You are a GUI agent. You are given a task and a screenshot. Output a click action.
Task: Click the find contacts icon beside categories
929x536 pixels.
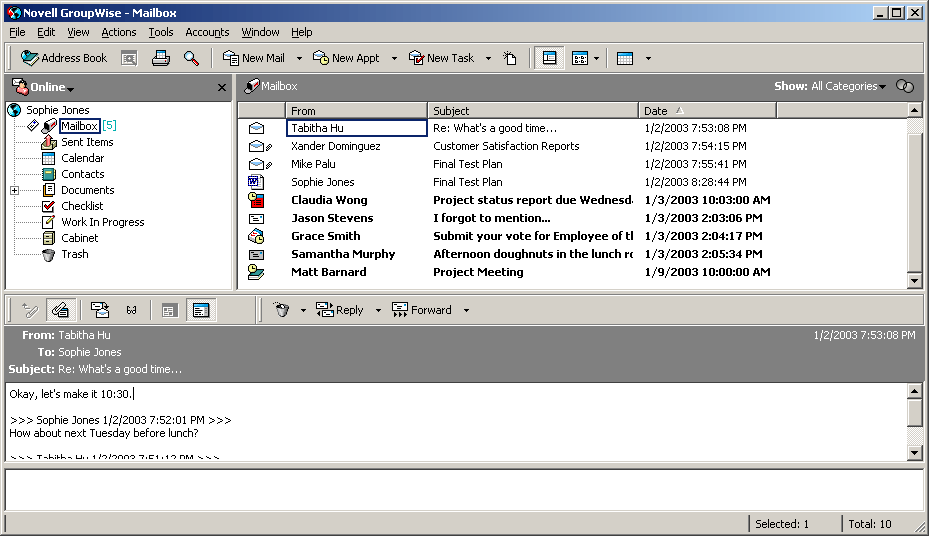(905, 86)
